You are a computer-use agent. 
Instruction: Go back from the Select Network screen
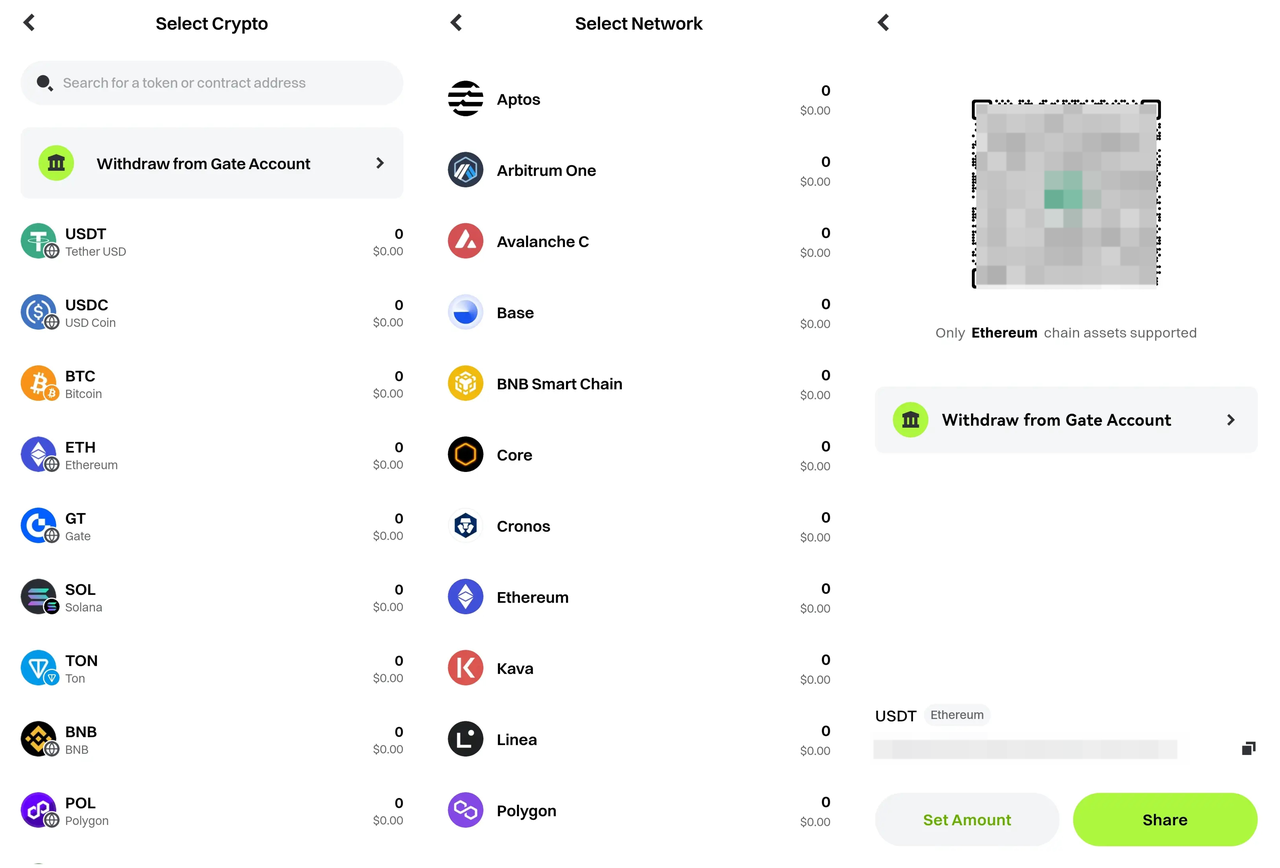[x=456, y=22]
